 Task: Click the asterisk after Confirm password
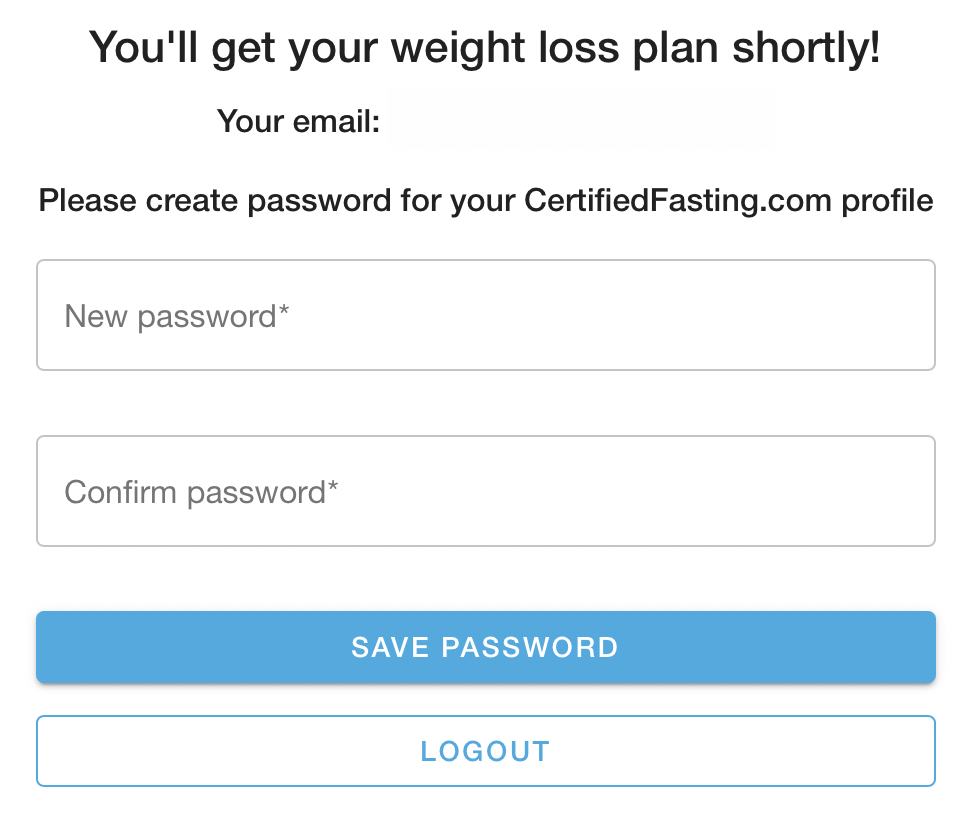pyautogui.click(x=333, y=487)
